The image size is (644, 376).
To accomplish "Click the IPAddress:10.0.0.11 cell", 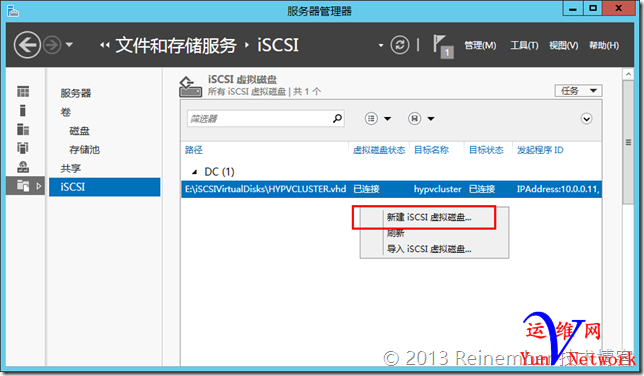I will click(558, 189).
